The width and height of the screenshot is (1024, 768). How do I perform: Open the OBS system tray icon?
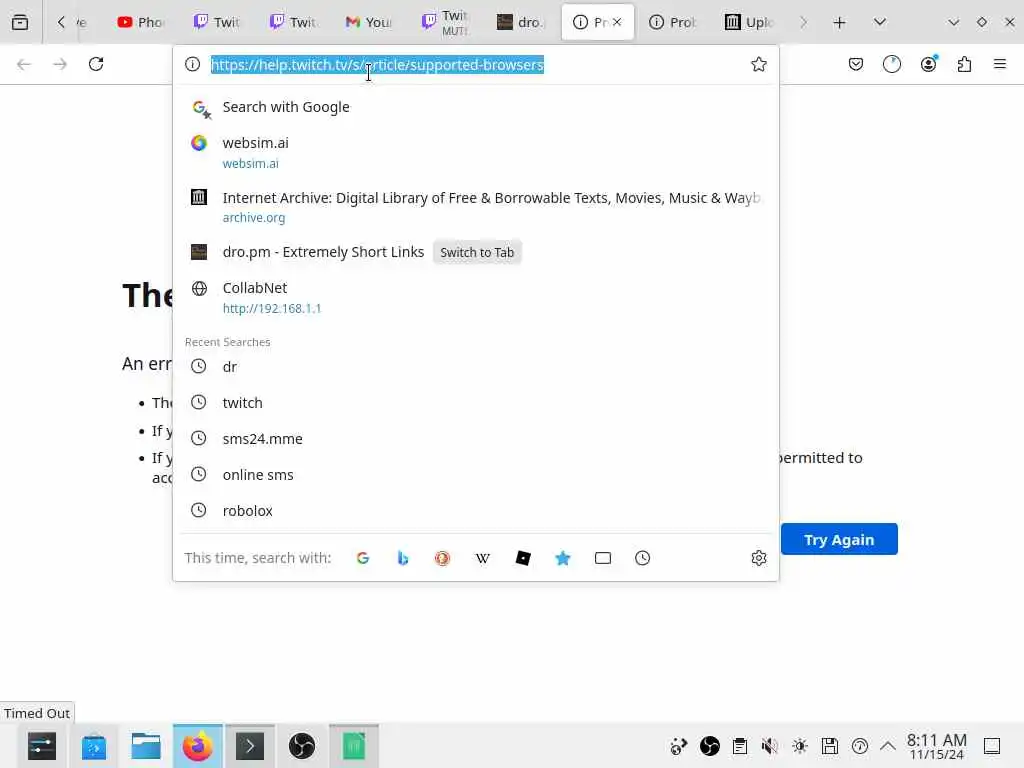[709, 746]
